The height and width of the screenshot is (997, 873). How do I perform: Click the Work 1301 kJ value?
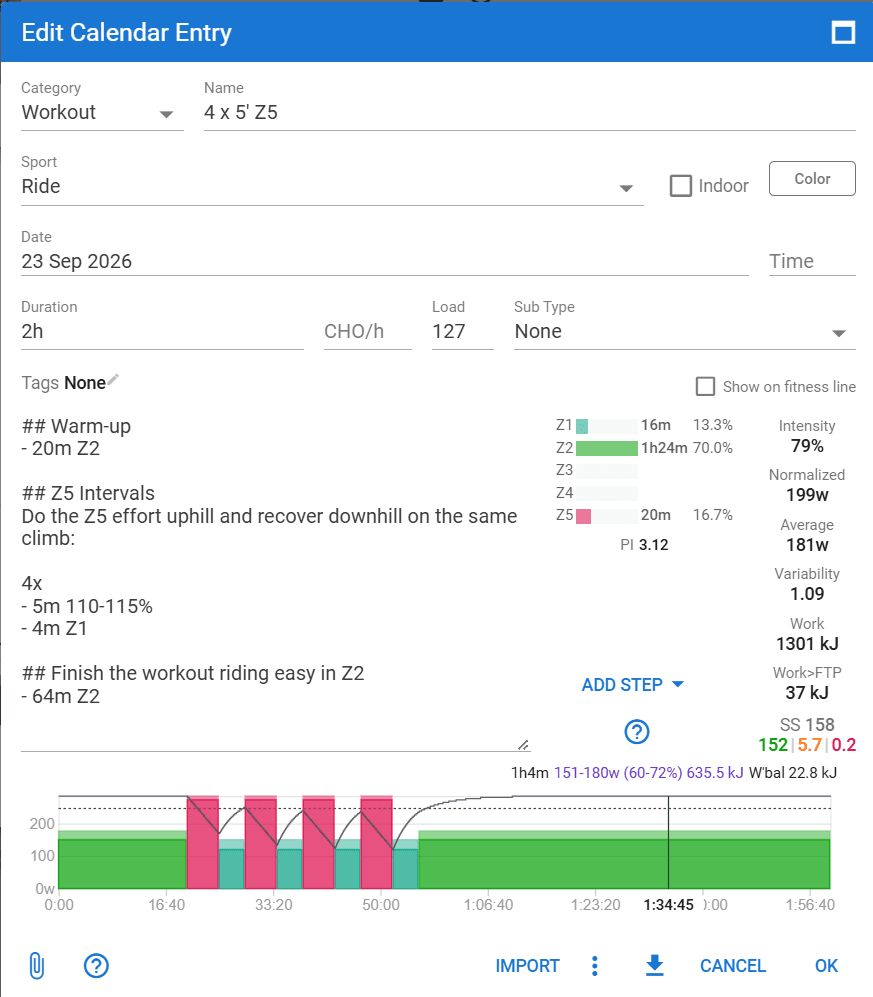tap(807, 643)
